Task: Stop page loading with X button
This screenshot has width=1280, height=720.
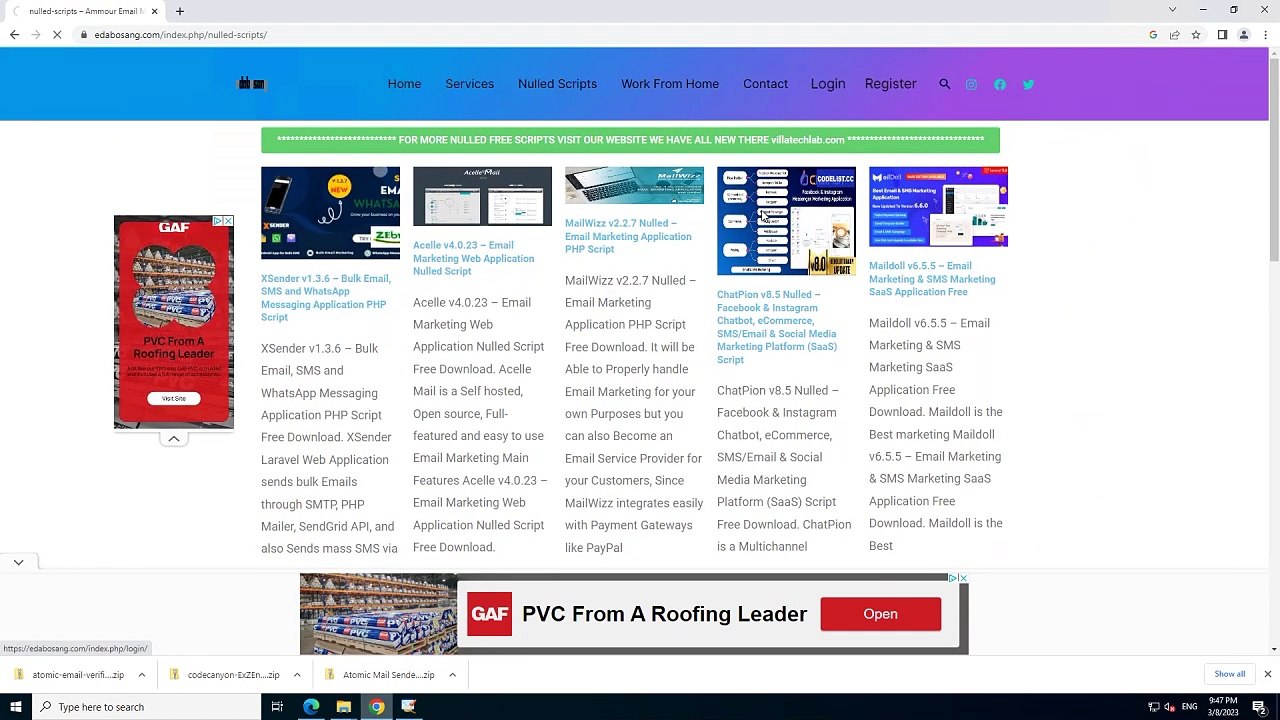Action: [x=57, y=35]
